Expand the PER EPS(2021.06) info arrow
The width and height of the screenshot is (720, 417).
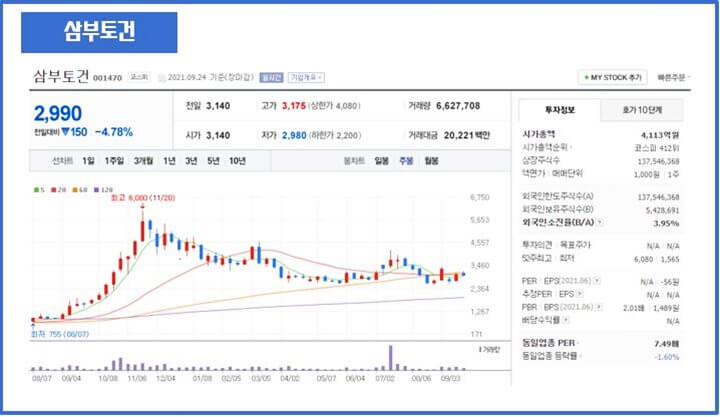(596, 281)
